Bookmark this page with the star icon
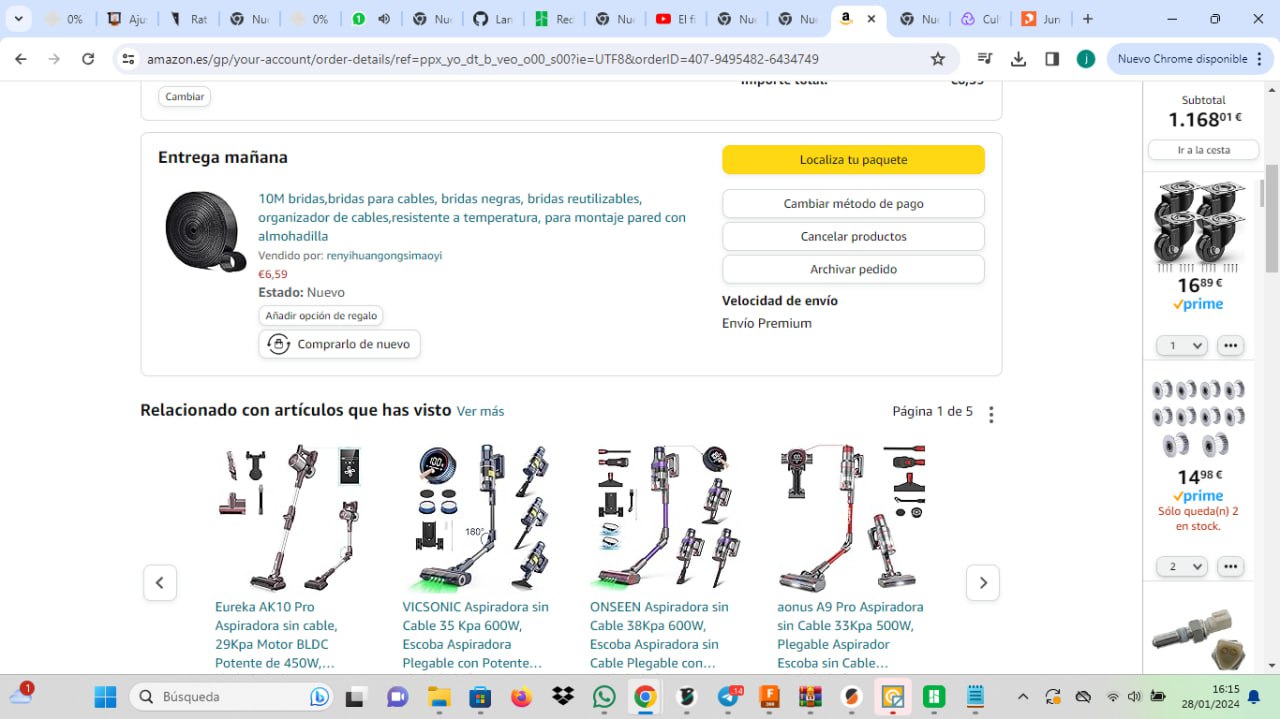 [938, 59]
